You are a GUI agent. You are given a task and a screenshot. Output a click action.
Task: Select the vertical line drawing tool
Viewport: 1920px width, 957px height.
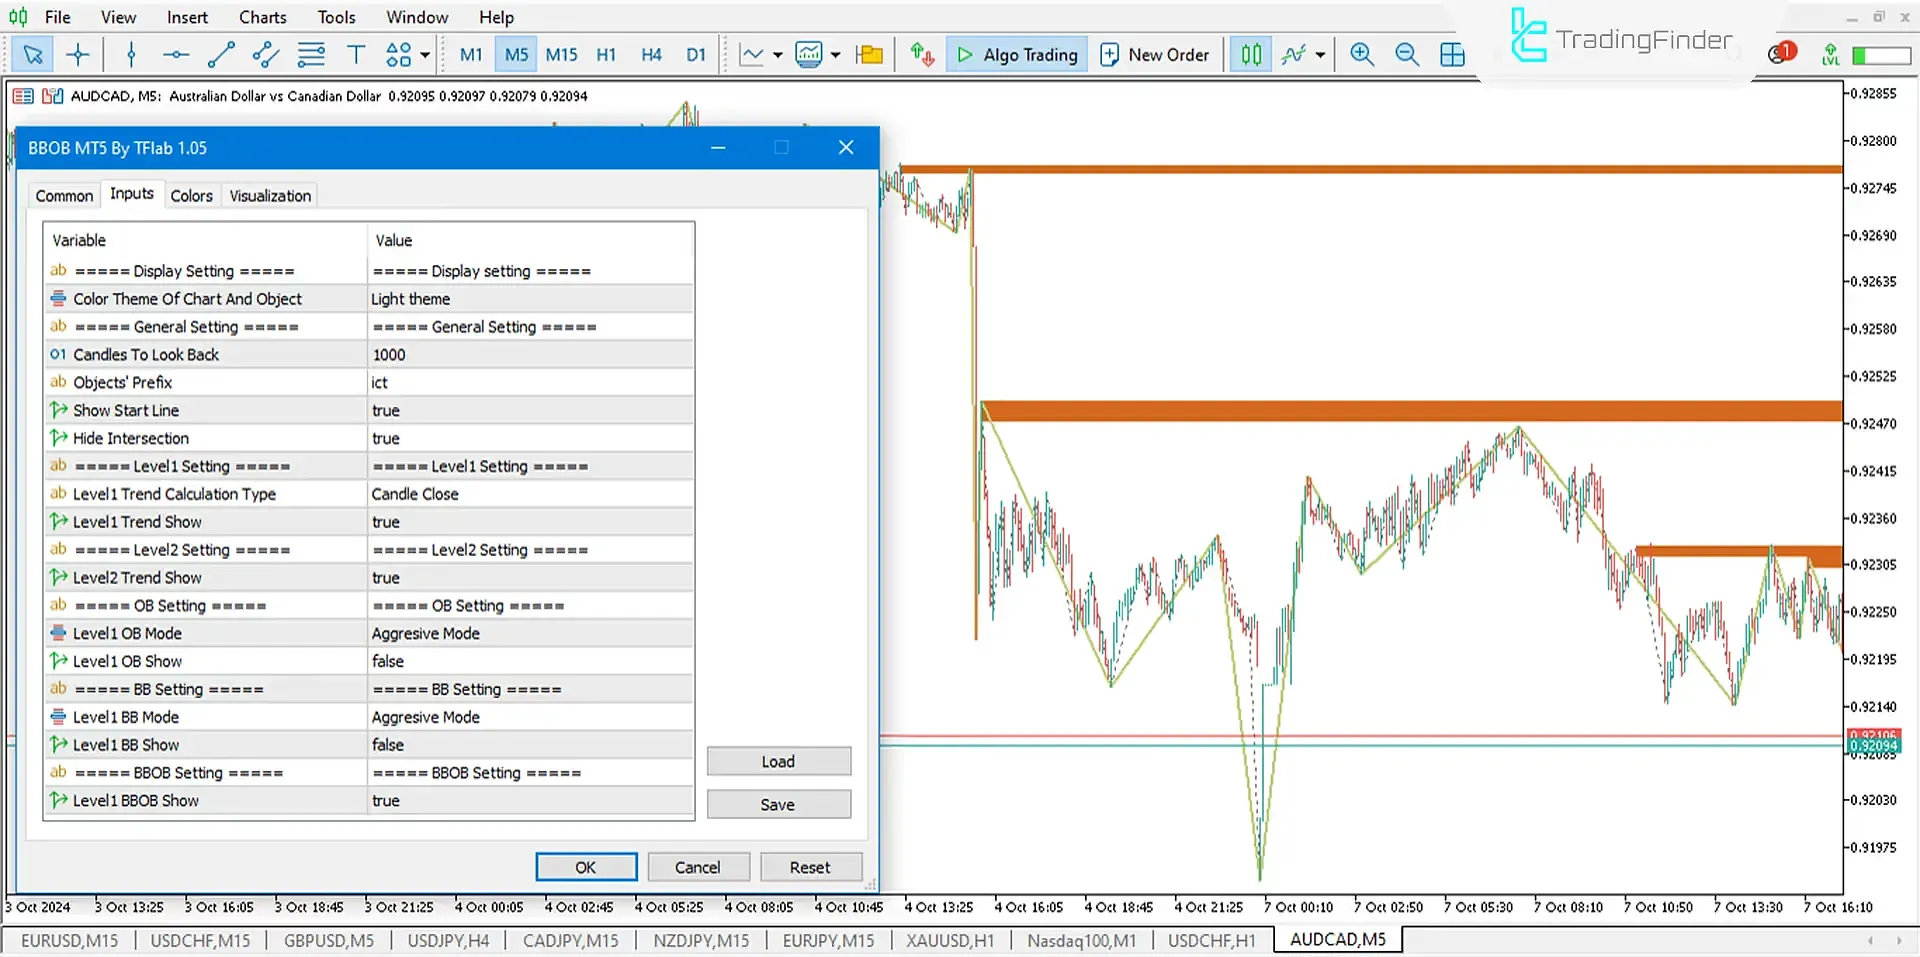130,54
